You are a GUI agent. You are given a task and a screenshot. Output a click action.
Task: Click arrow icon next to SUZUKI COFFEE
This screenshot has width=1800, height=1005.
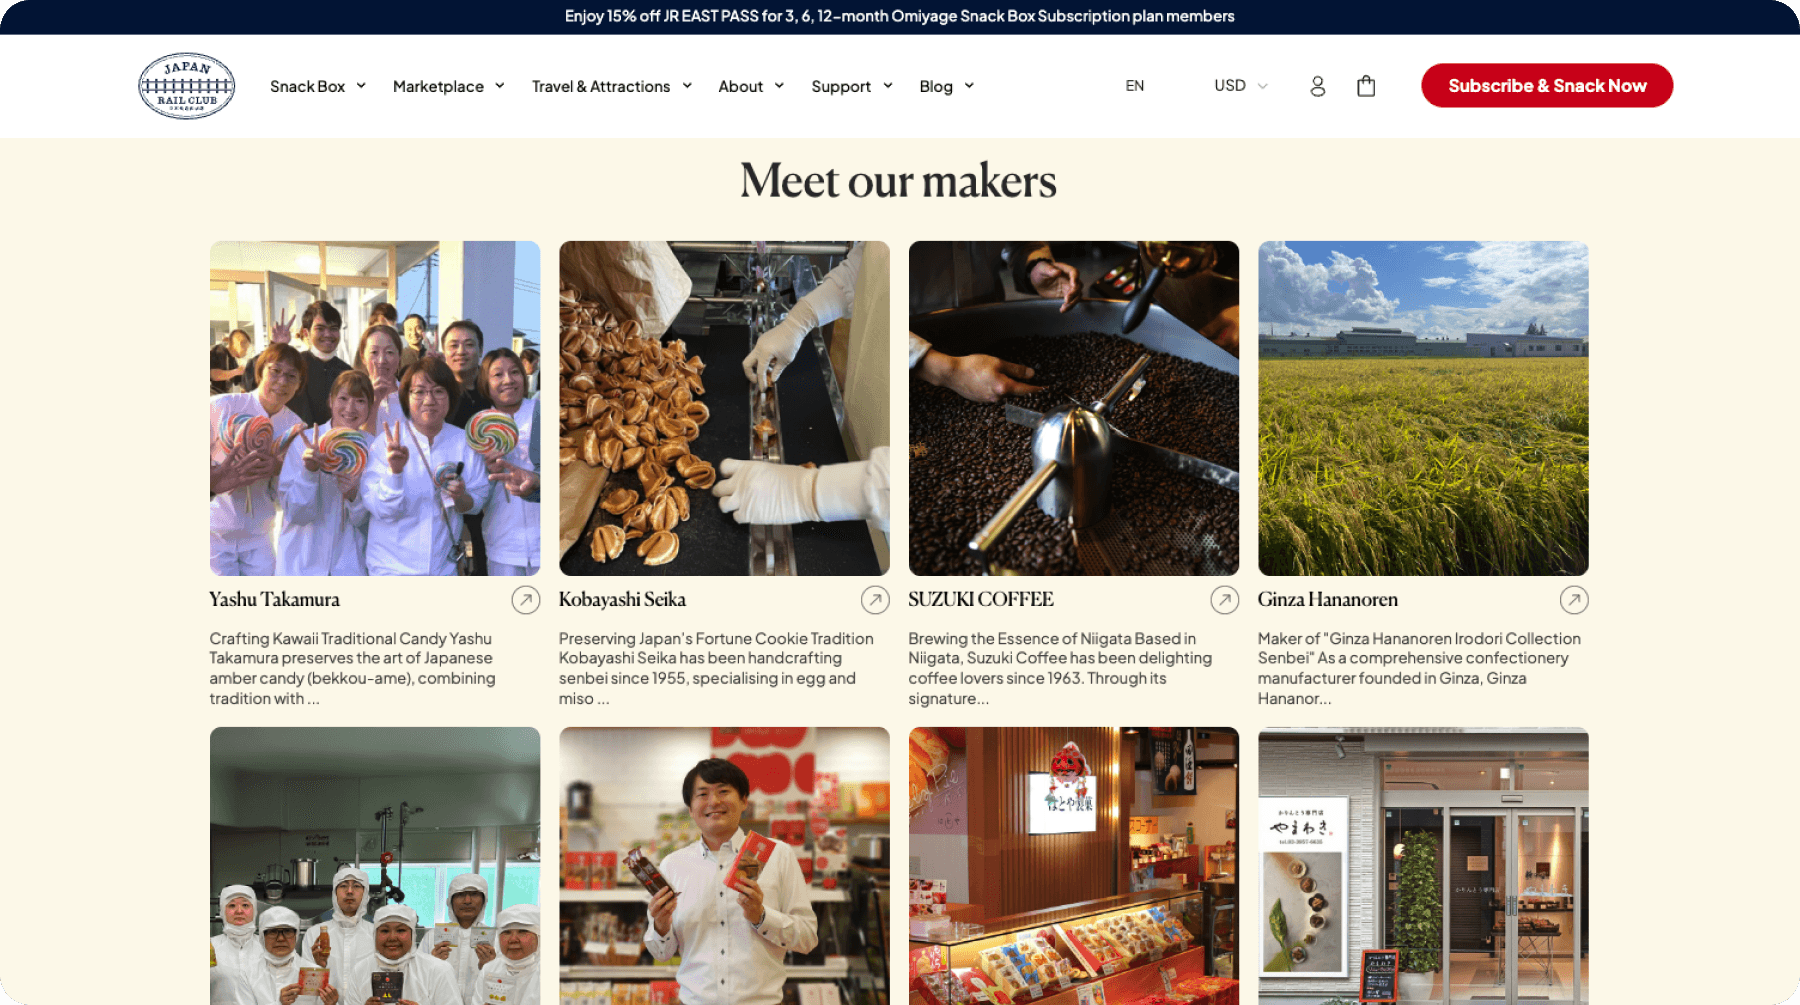tap(1225, 600)
